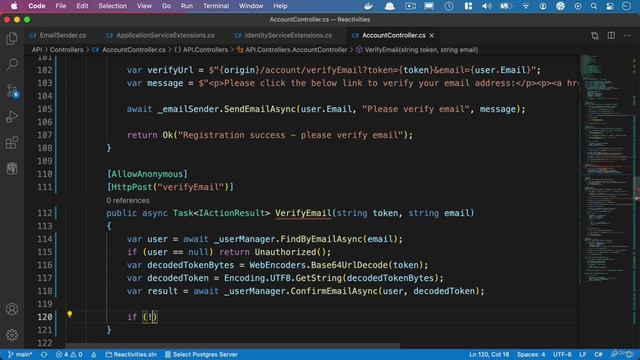This screenshot has height=360, width=640.
Task: Click line number 112 in the gutter
Action: [x=44, y=213]
